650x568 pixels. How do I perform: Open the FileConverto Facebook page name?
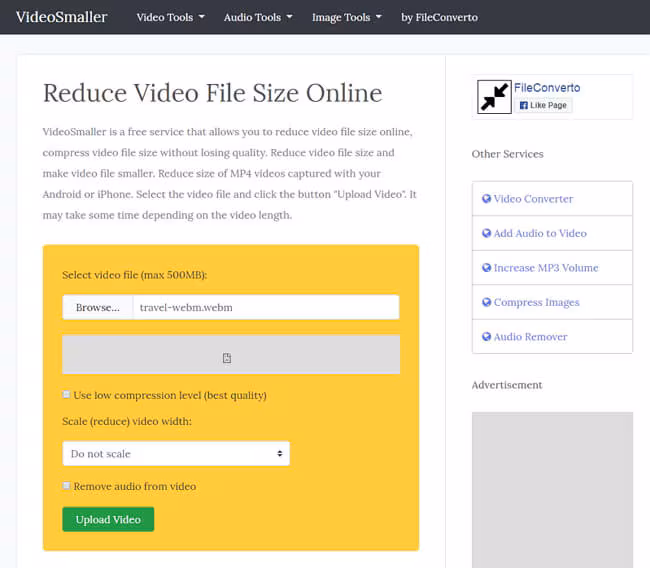[547, 87]
